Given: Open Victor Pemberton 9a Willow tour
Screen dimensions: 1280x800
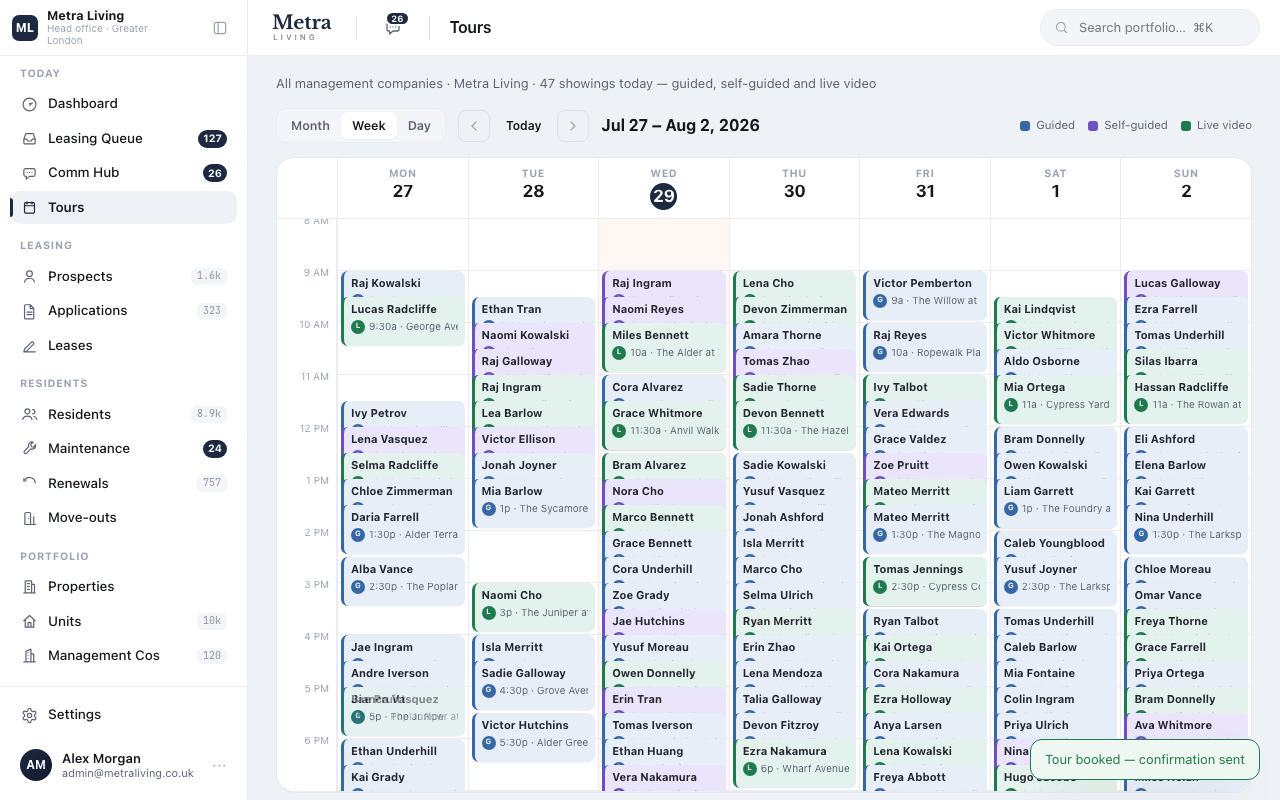Looking at the screenshot, I should 925,295.
